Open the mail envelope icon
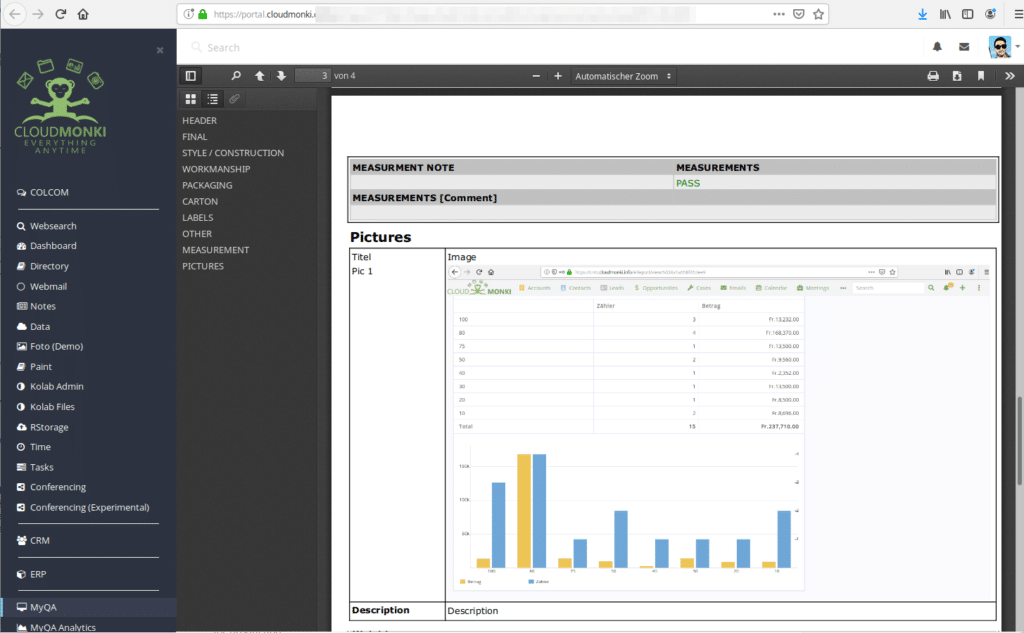Image resolution: width=1024 pixels, height=633 pixels. [x=964, y=46]
